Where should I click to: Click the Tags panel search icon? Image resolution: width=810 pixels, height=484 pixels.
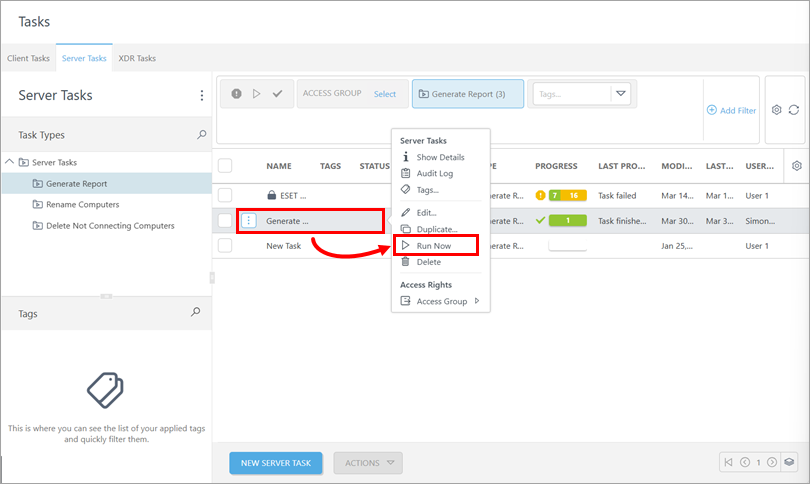click(196, 313)
